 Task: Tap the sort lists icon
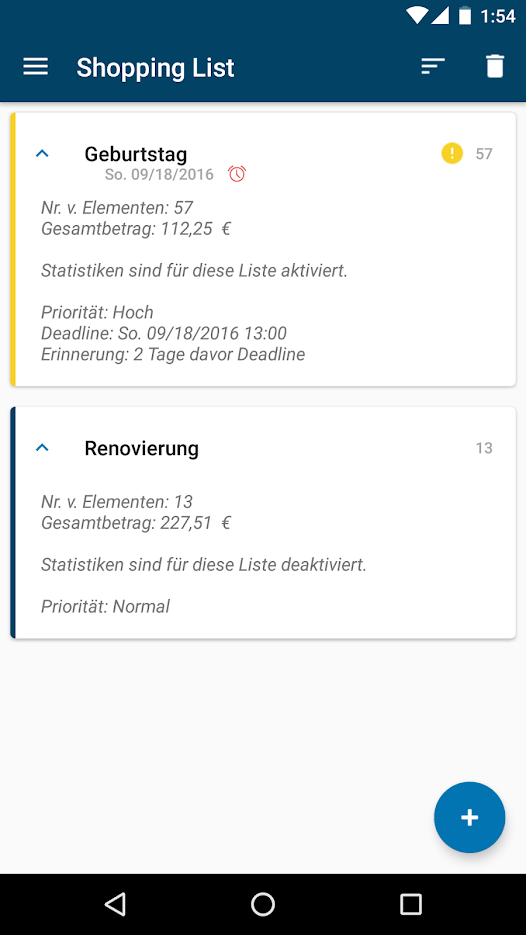(433, 66)
